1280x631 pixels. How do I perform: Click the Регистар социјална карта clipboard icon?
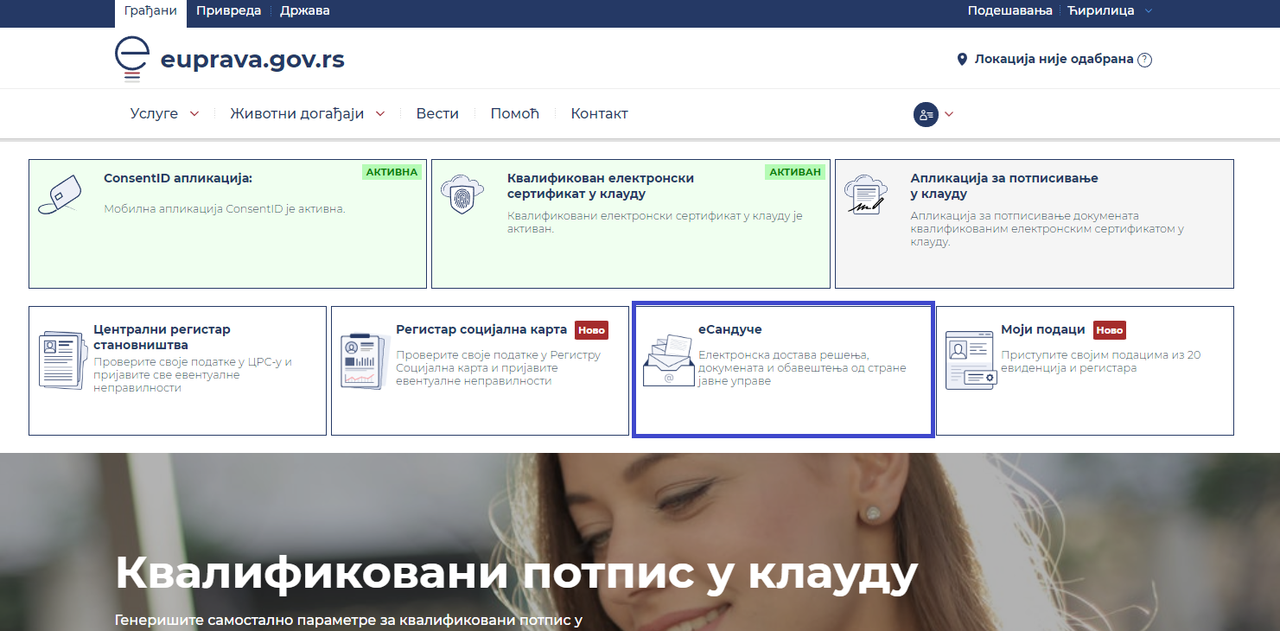pos(364,360)
